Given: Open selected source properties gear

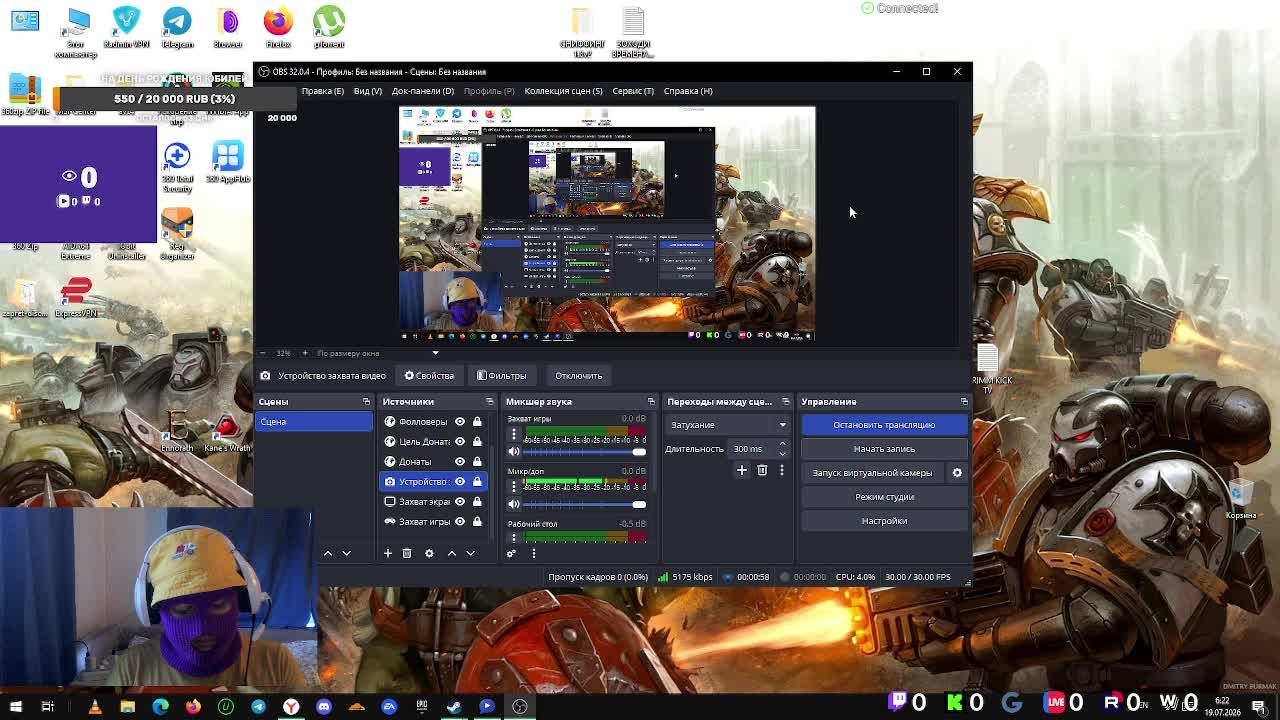Looking at the screenshot, I should click(x=429, y=553).
